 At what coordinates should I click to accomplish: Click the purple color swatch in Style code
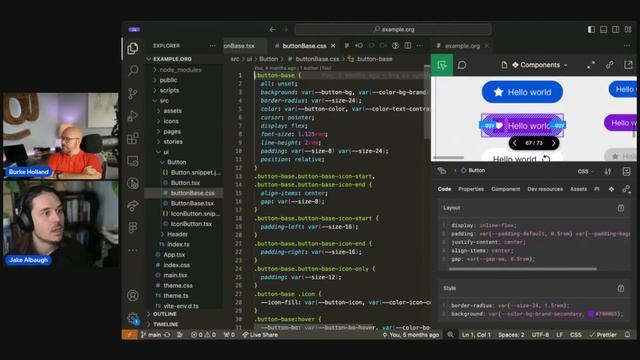click(591, 314)
